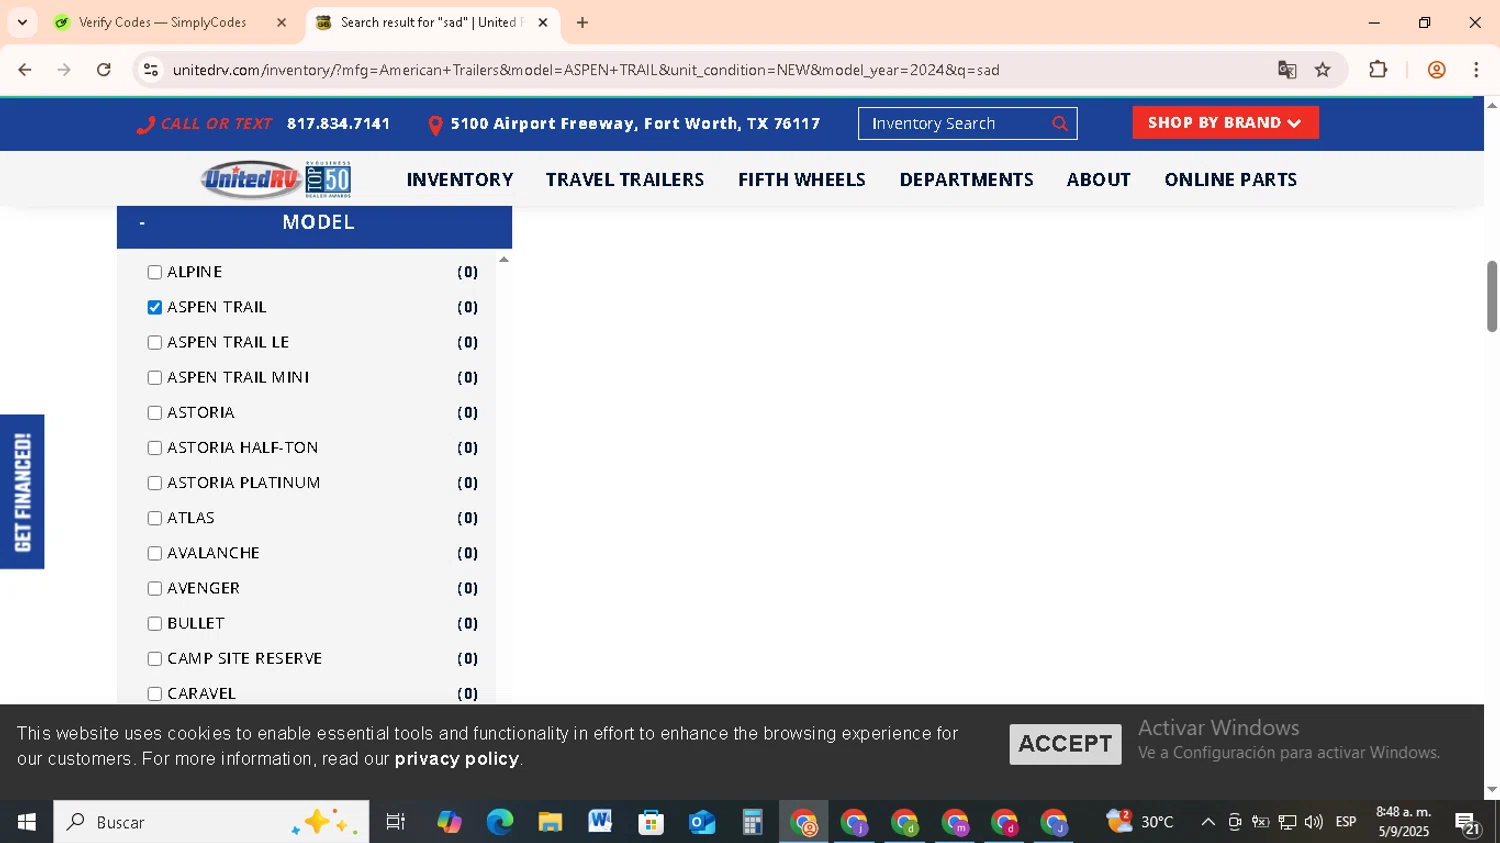Check the ASPEN TRAIL LE checkbox
Screen dimensions: 1500x843
[155, 342]
